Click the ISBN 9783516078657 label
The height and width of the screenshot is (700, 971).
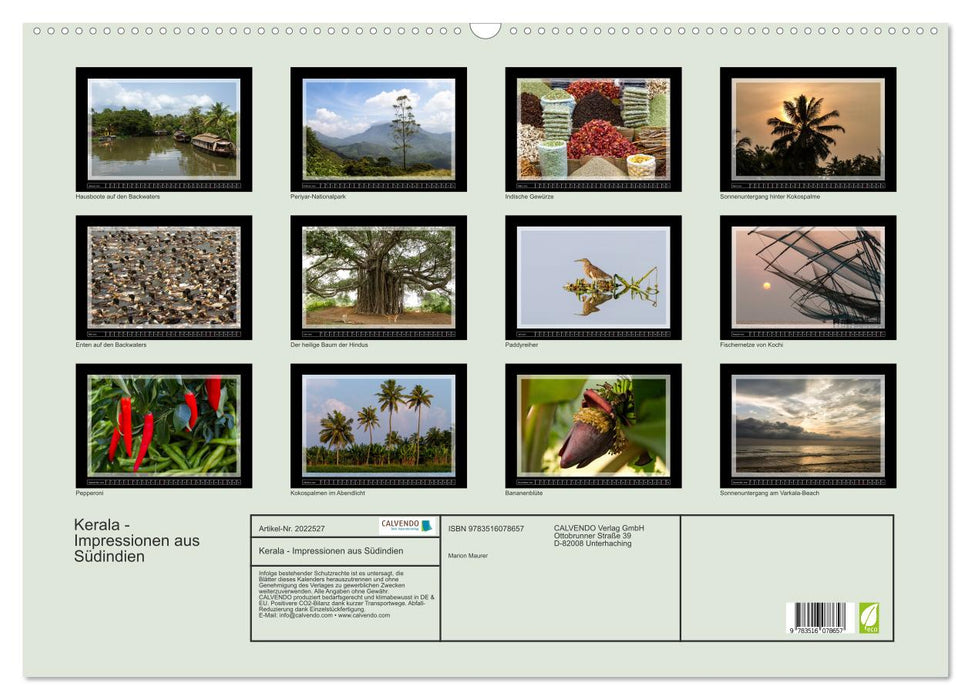489,527
